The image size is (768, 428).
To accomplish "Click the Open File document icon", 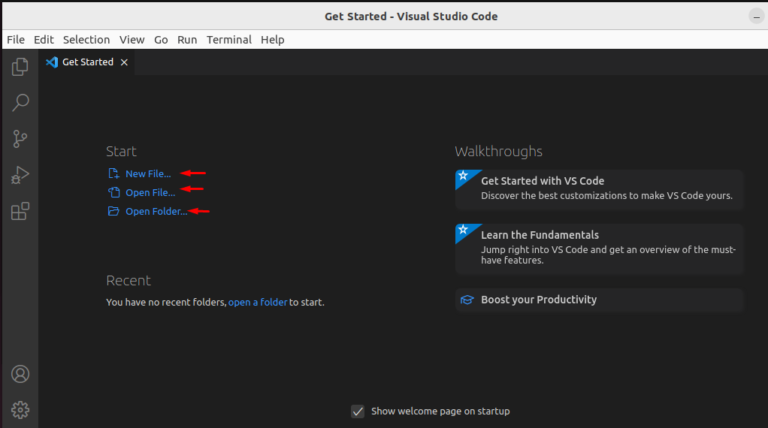I will point(114,192).
